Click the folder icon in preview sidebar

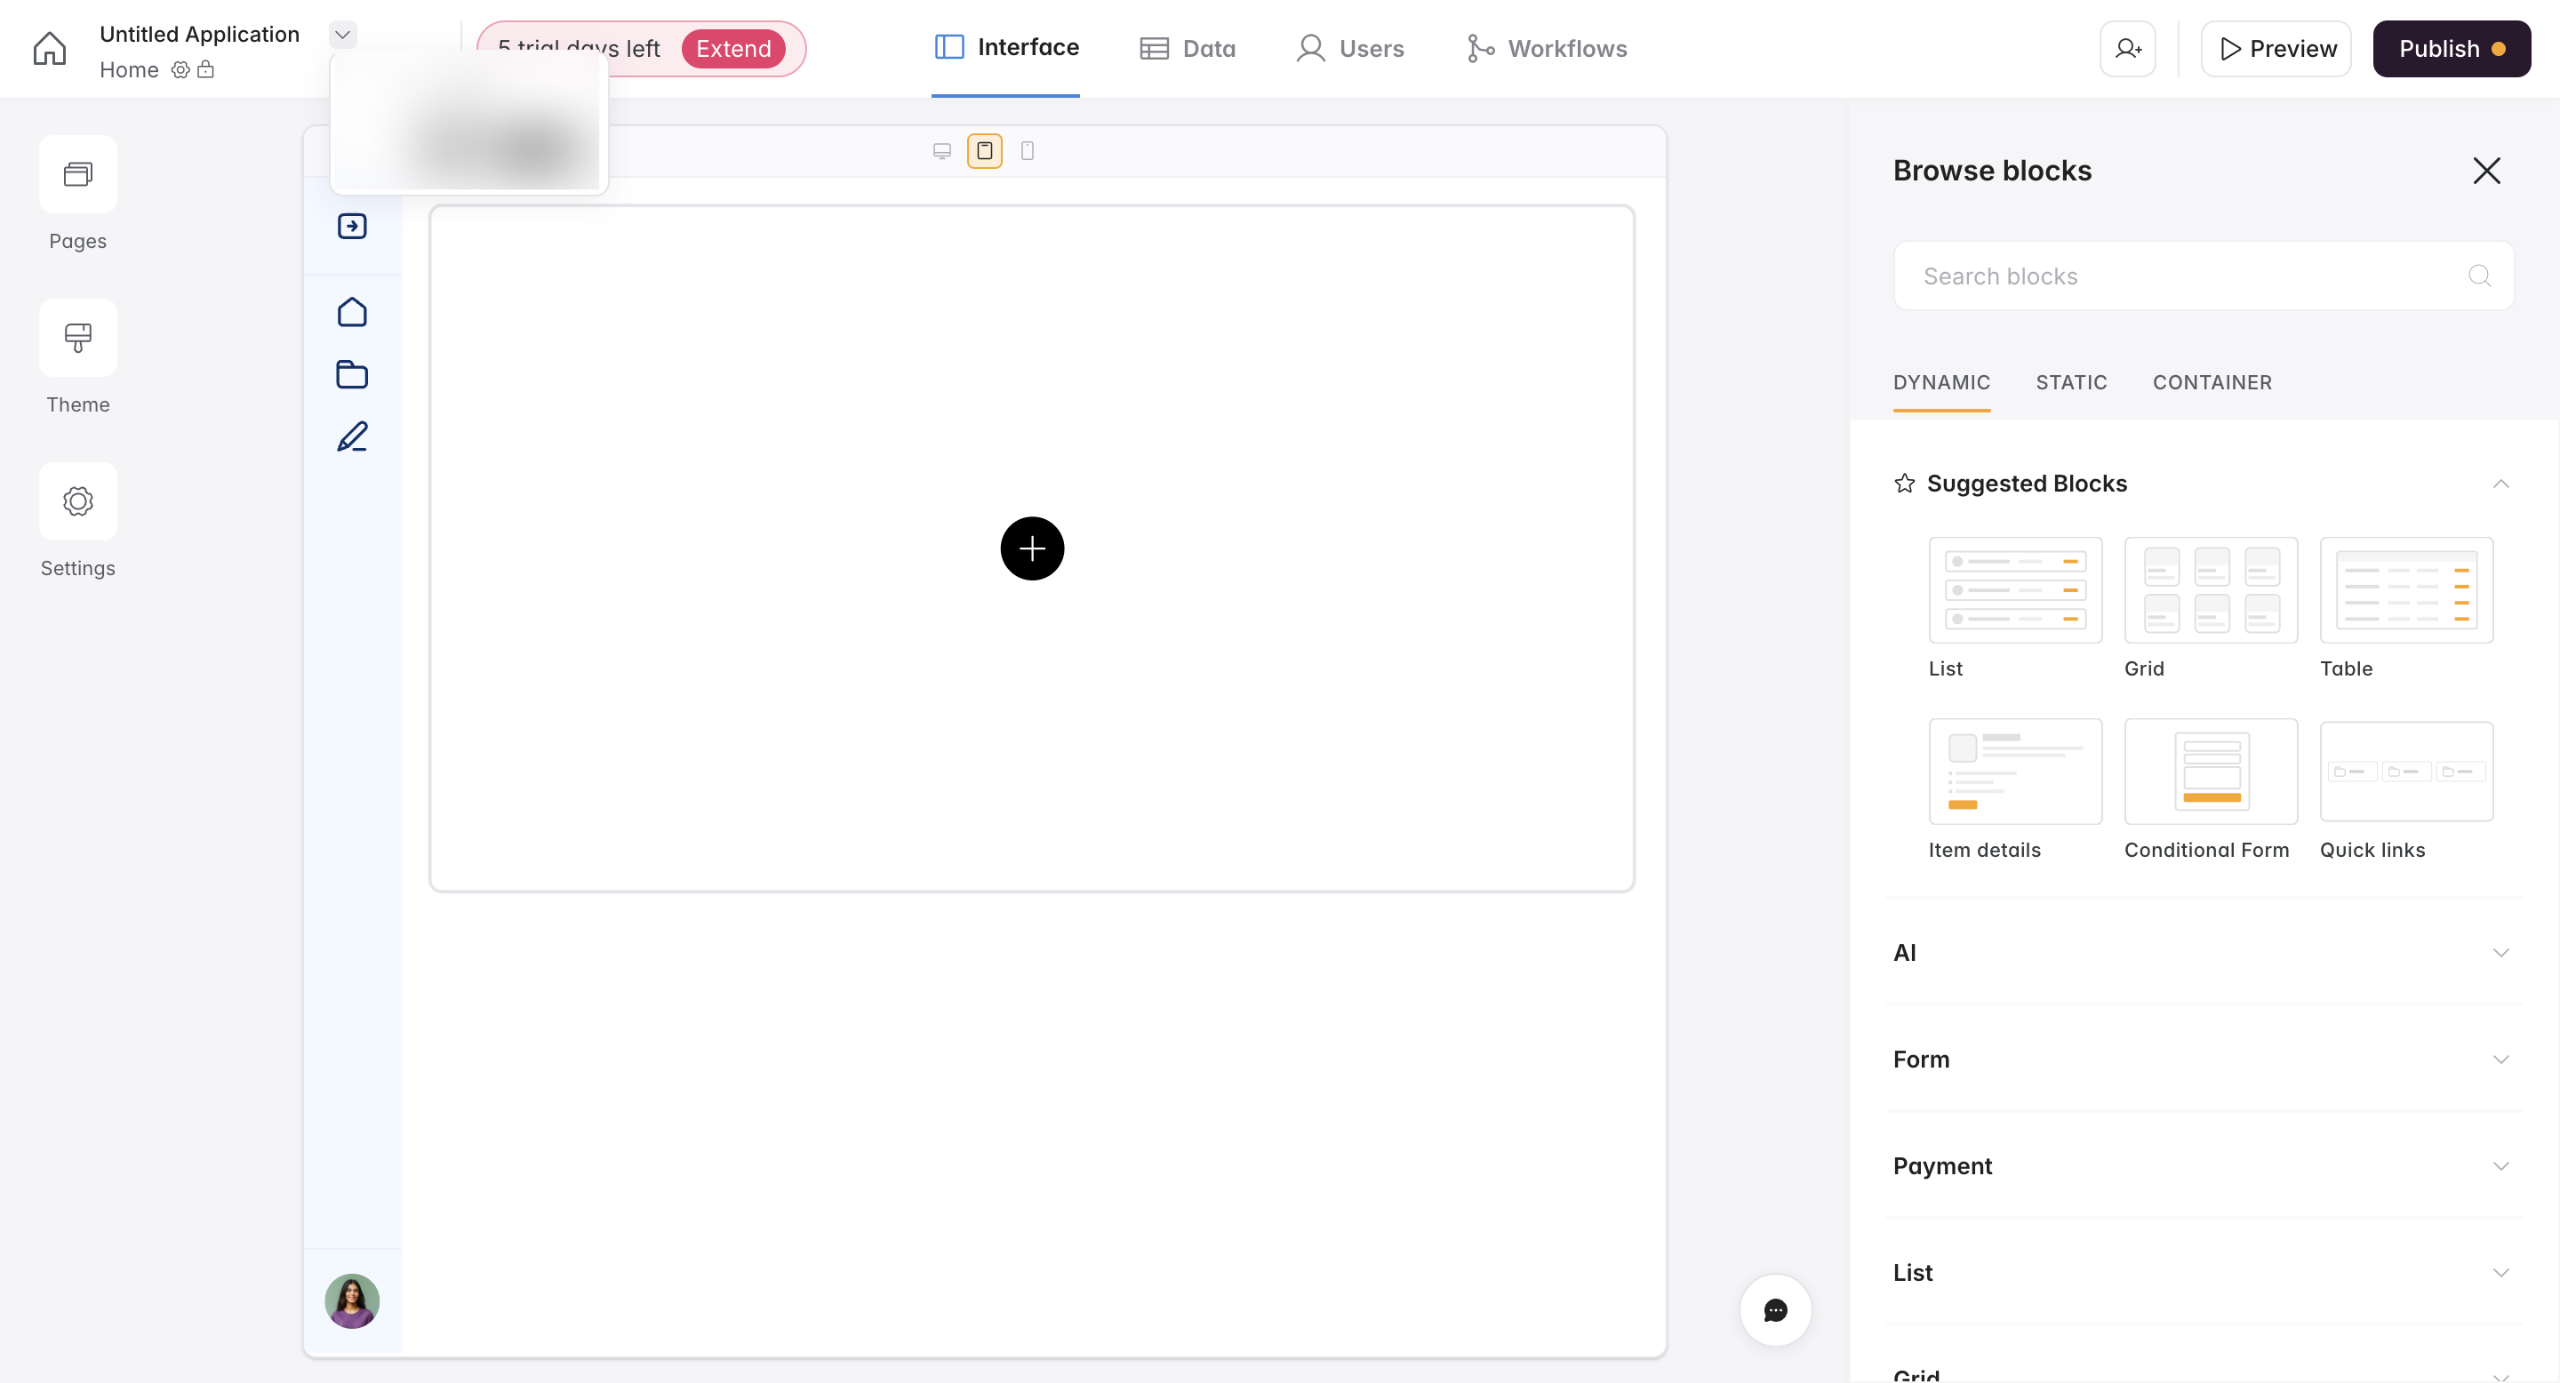tap(352, 374)
